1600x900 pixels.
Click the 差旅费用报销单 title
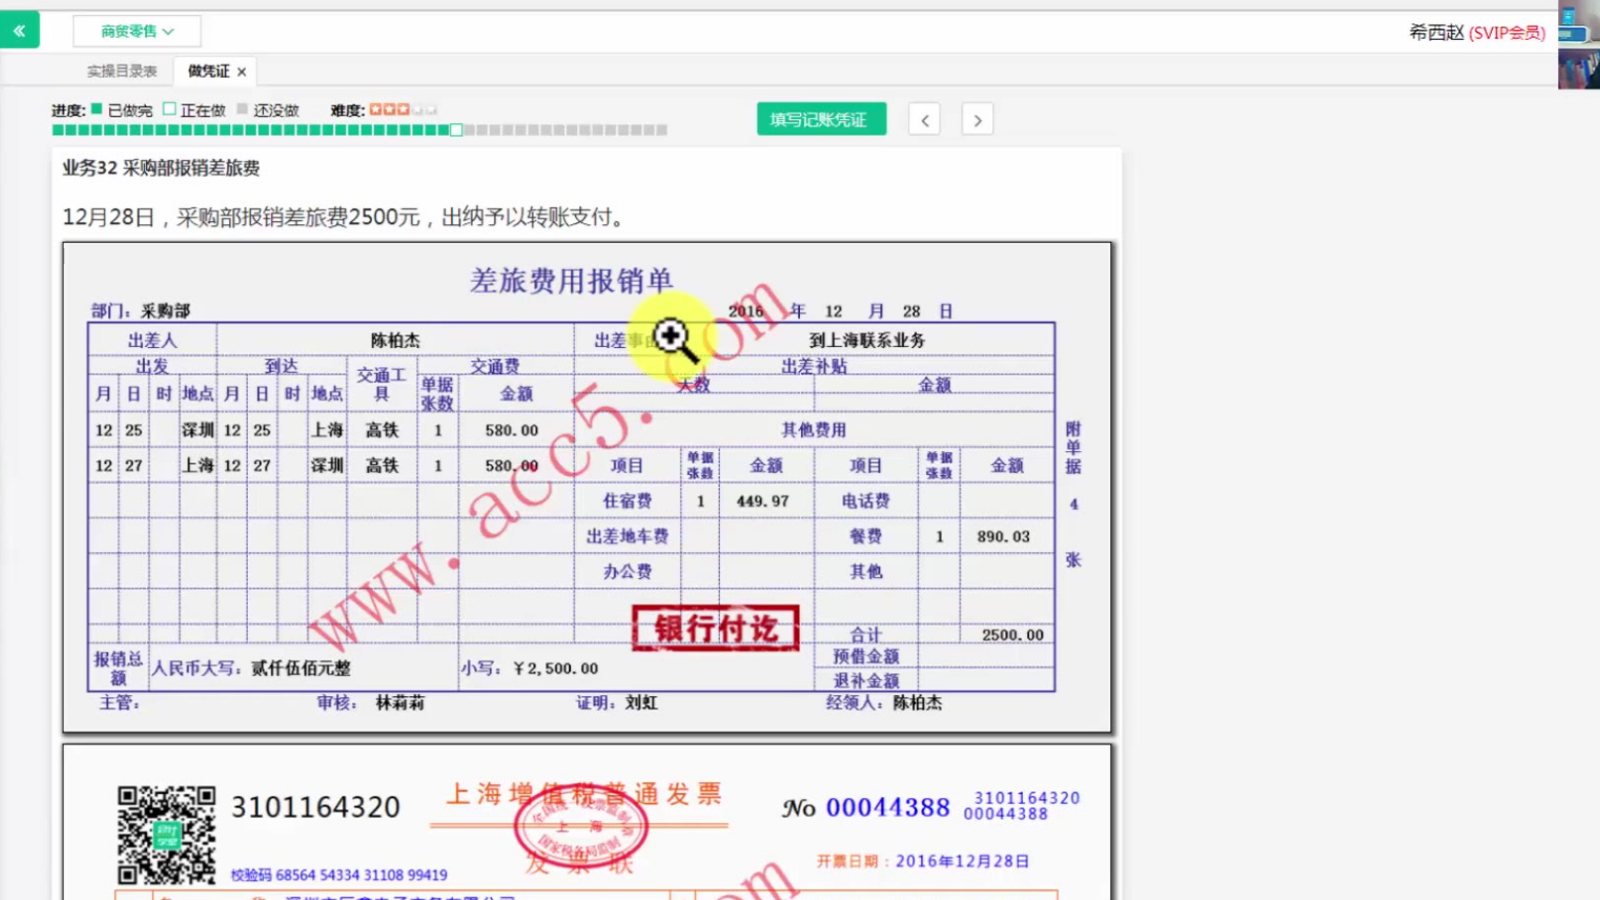point(571,281)
